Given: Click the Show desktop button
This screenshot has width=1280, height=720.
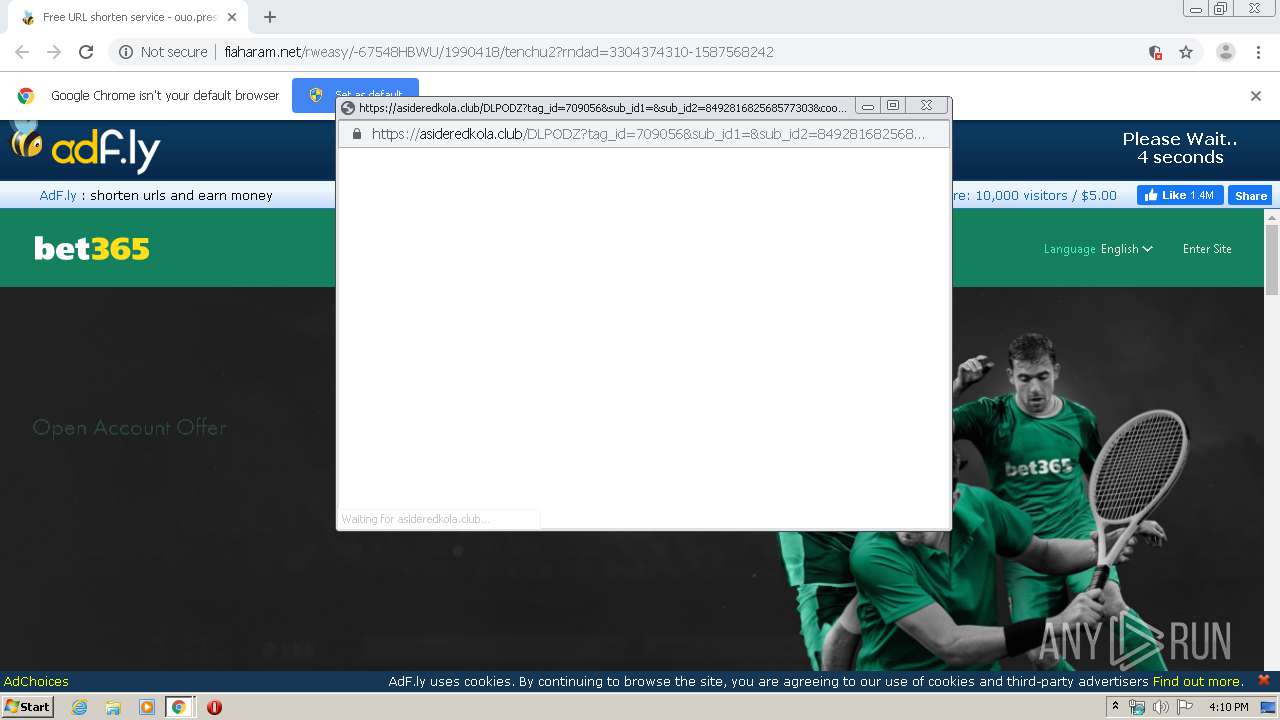Looking at the screenshot, I should click(x=1268, y=707).
